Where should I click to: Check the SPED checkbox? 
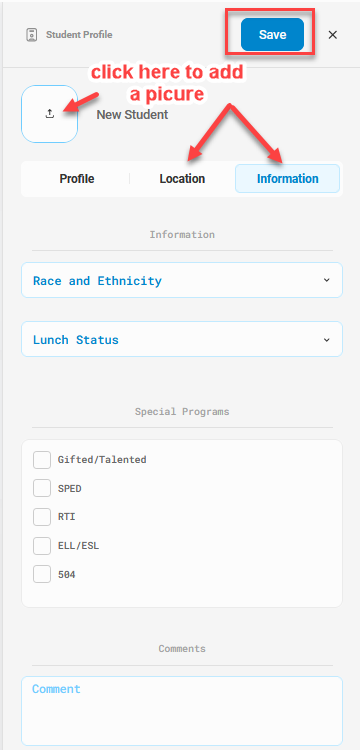42,489
